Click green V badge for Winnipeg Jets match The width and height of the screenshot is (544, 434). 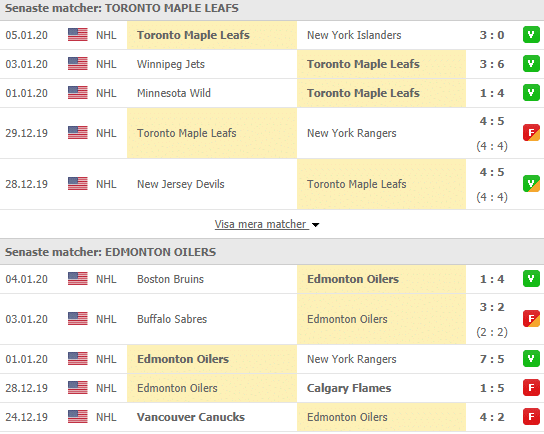click(x=531, y=64)
